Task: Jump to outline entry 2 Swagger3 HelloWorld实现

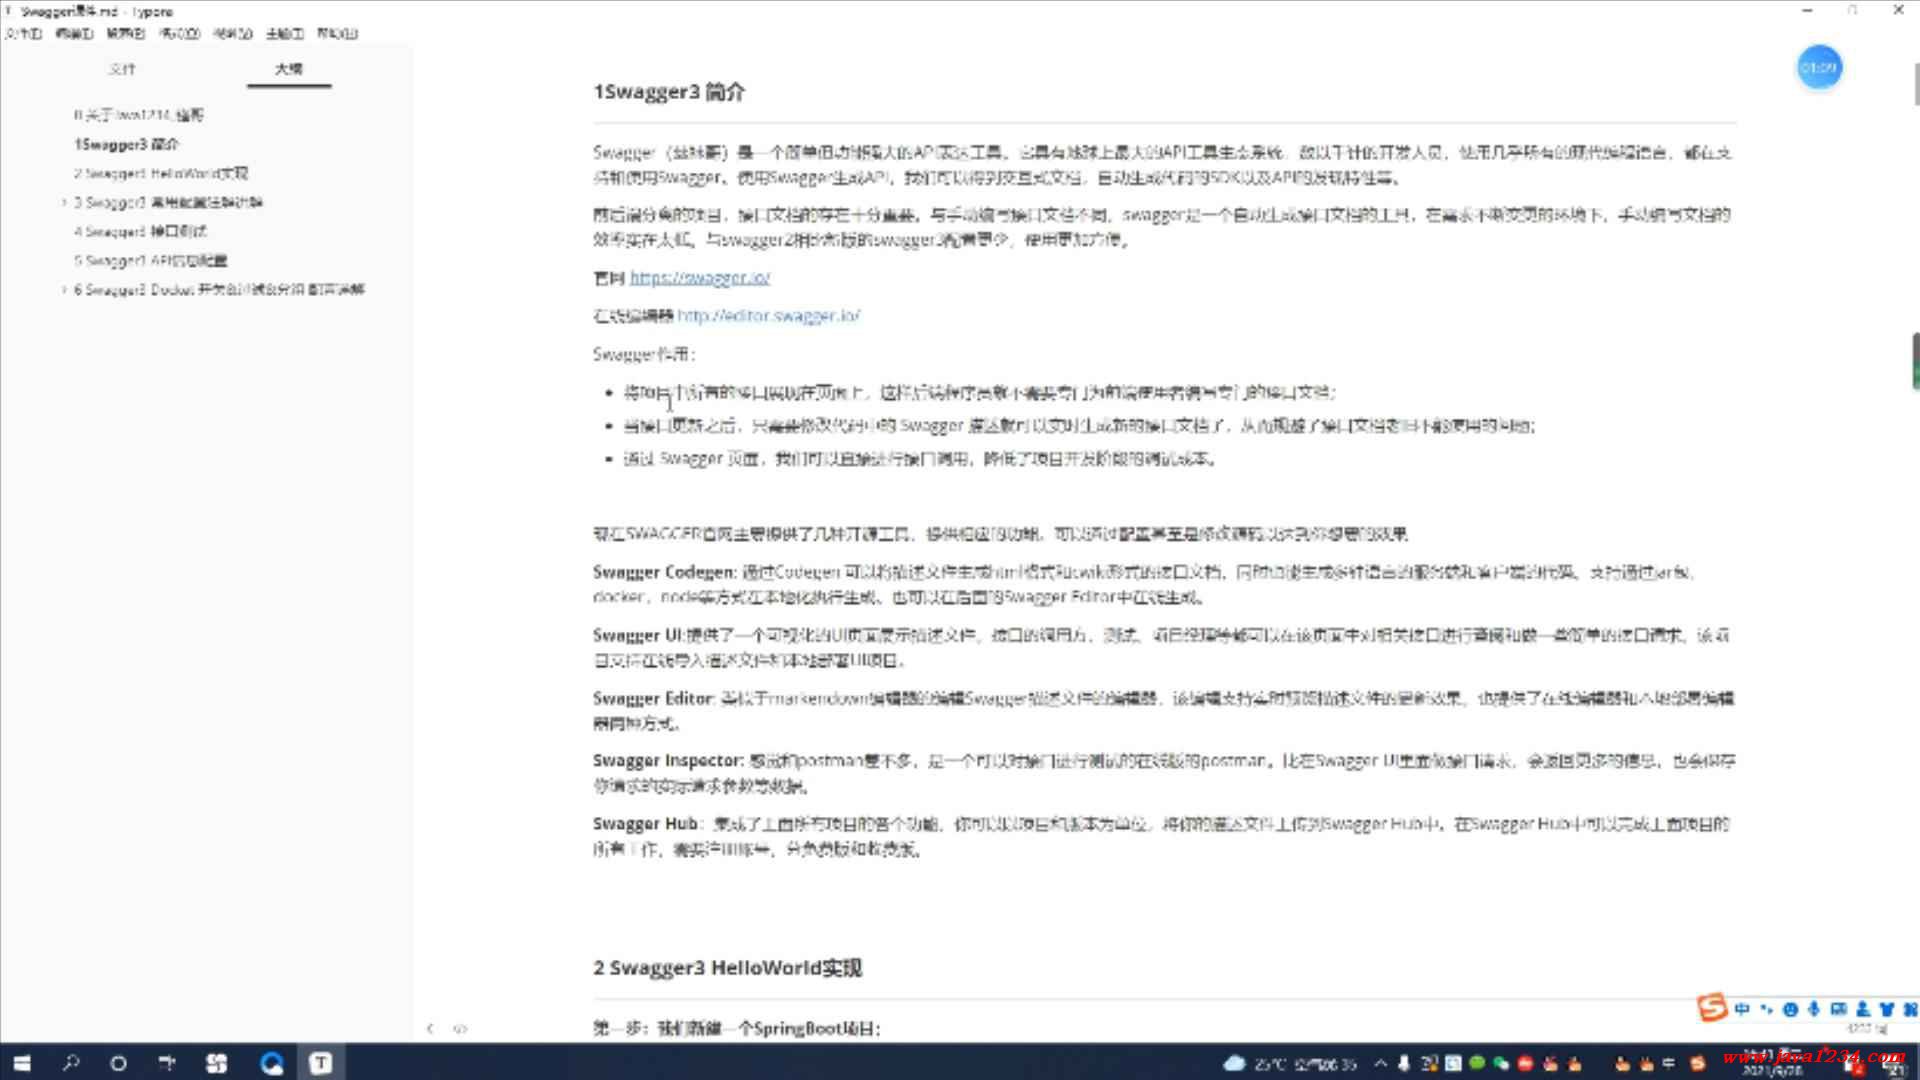Action: tap(161, 173)
